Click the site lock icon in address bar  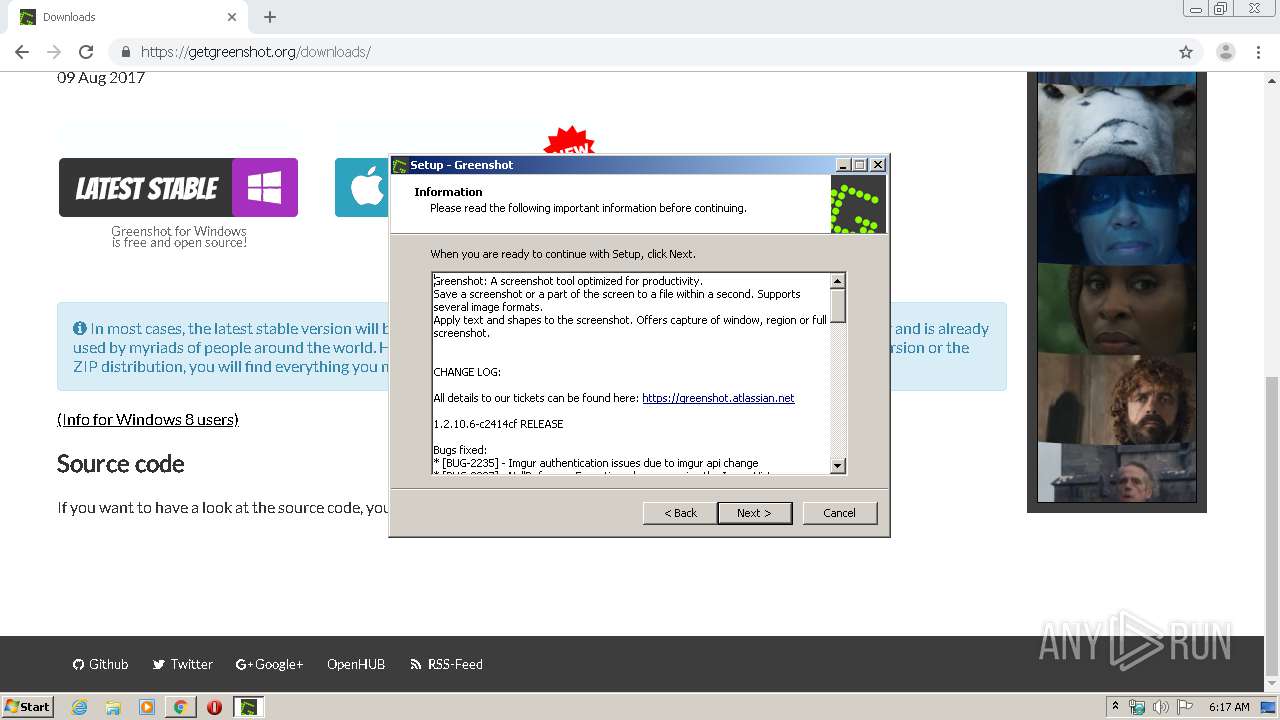click(126, 52)
